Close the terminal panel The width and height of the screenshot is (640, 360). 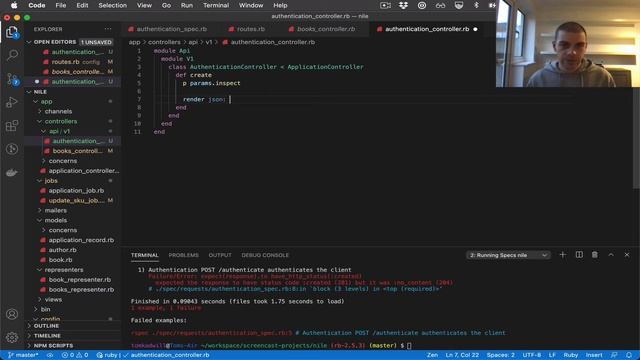[x=627, y=255]
